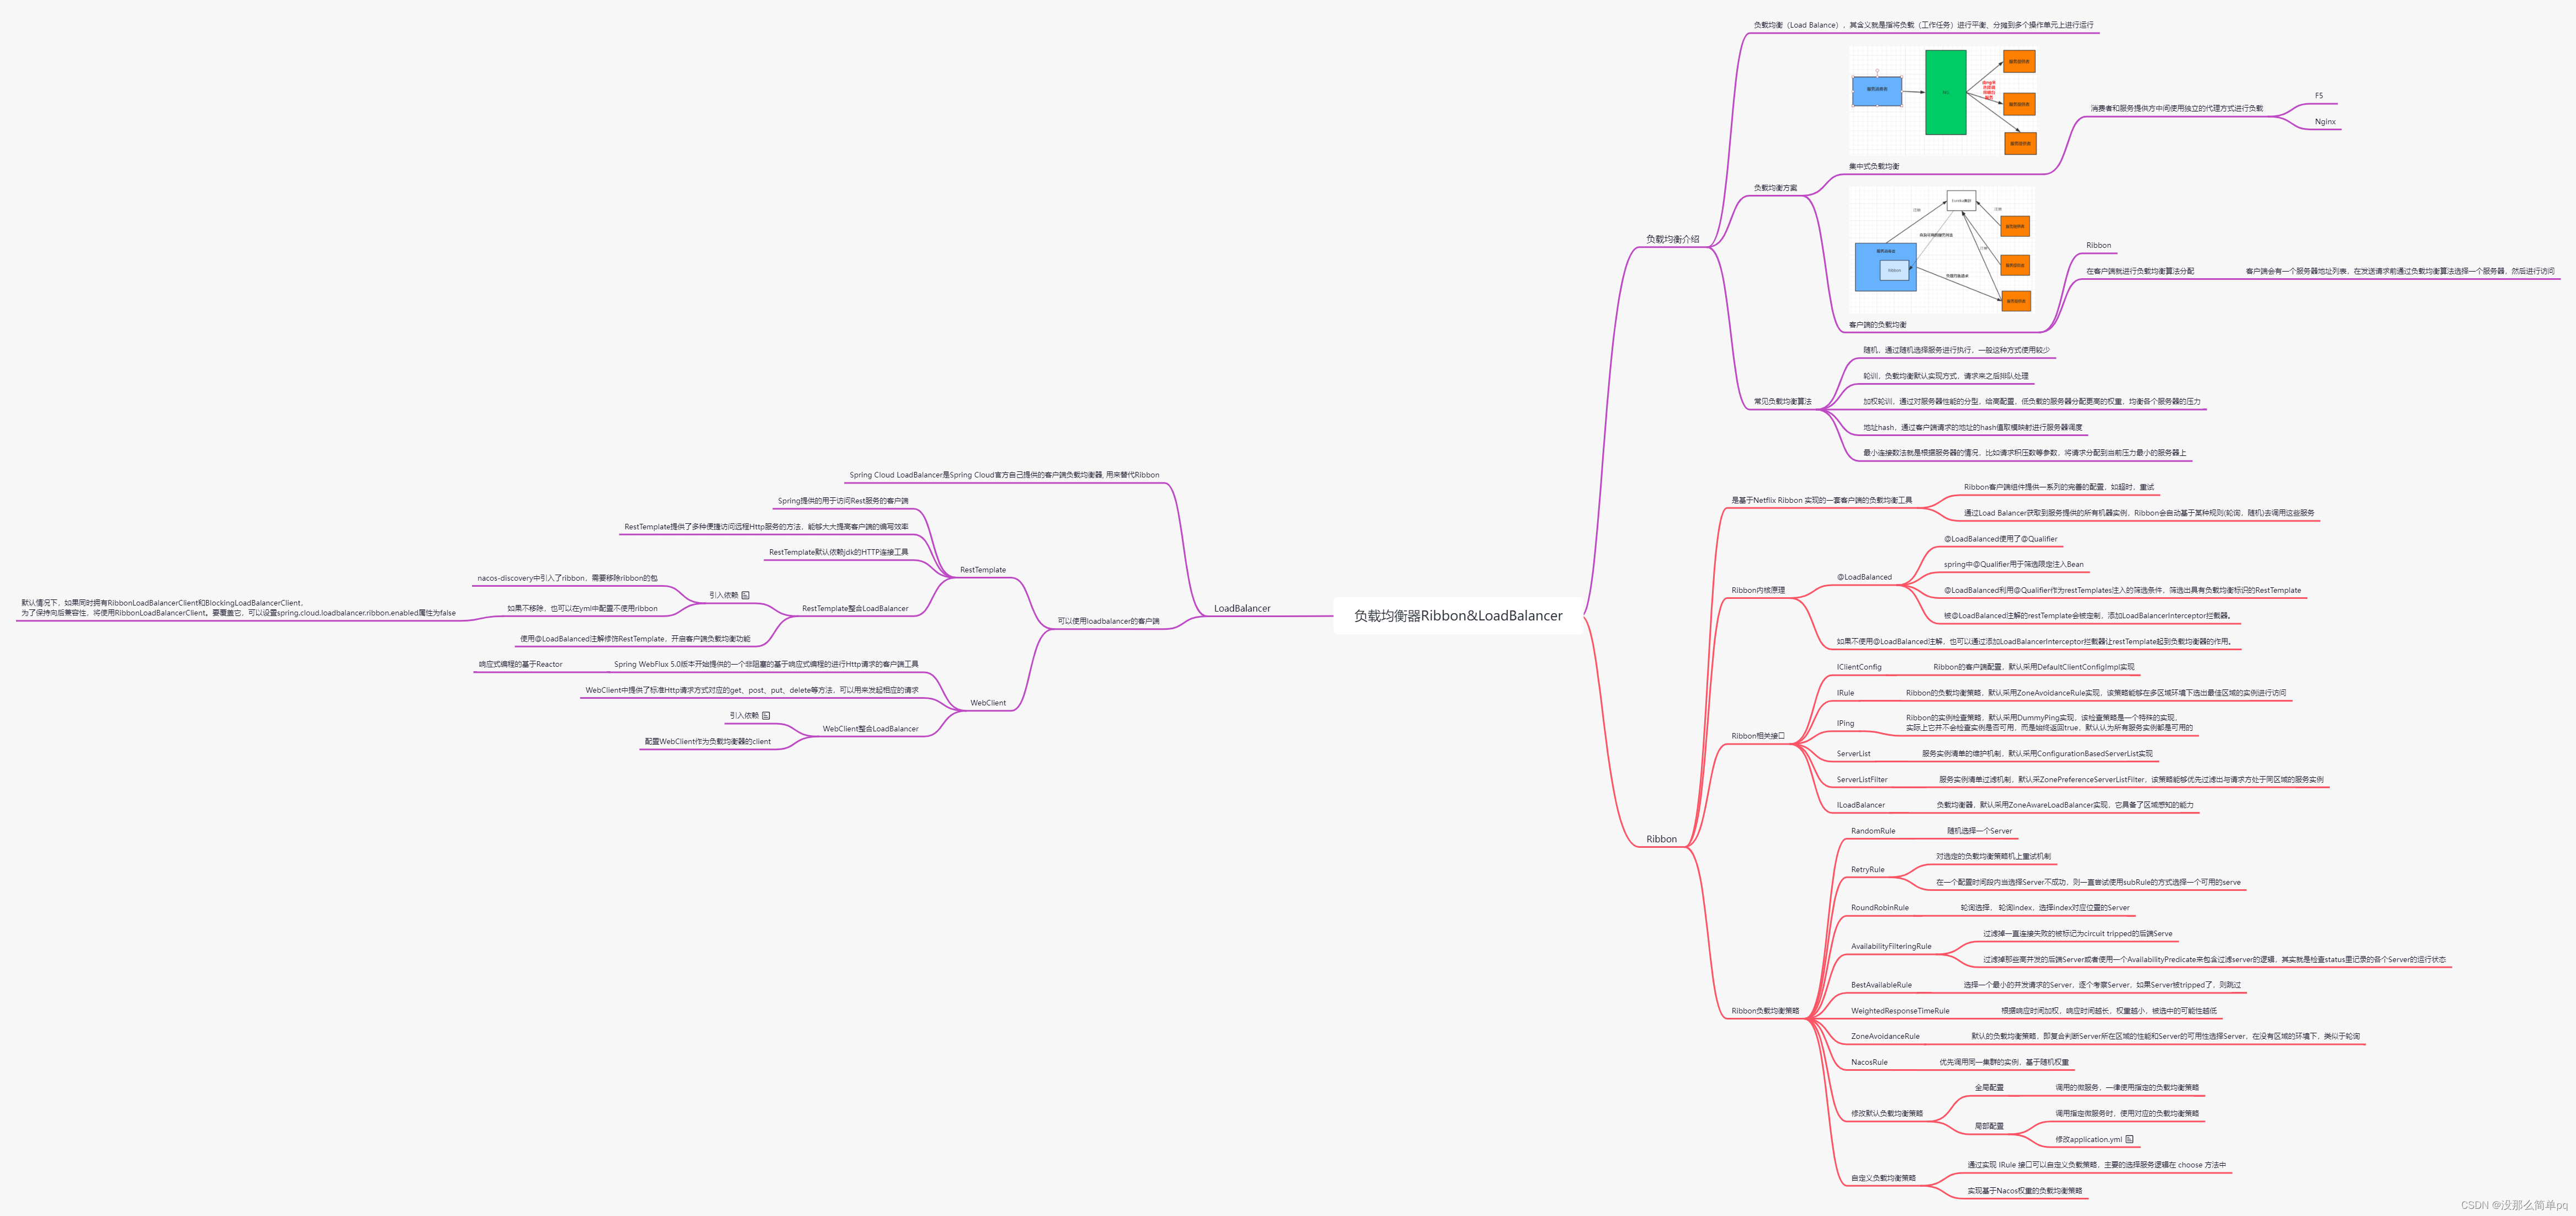
Task: Click note icon next to 修改application.yml
Action: coord(2129,1139)
